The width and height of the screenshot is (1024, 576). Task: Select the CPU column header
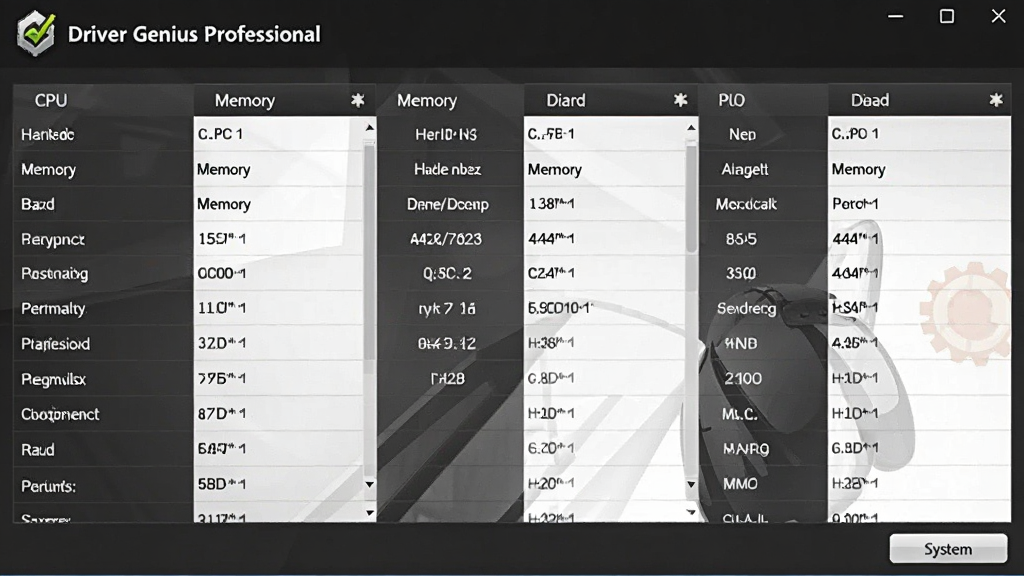[51, 100]
